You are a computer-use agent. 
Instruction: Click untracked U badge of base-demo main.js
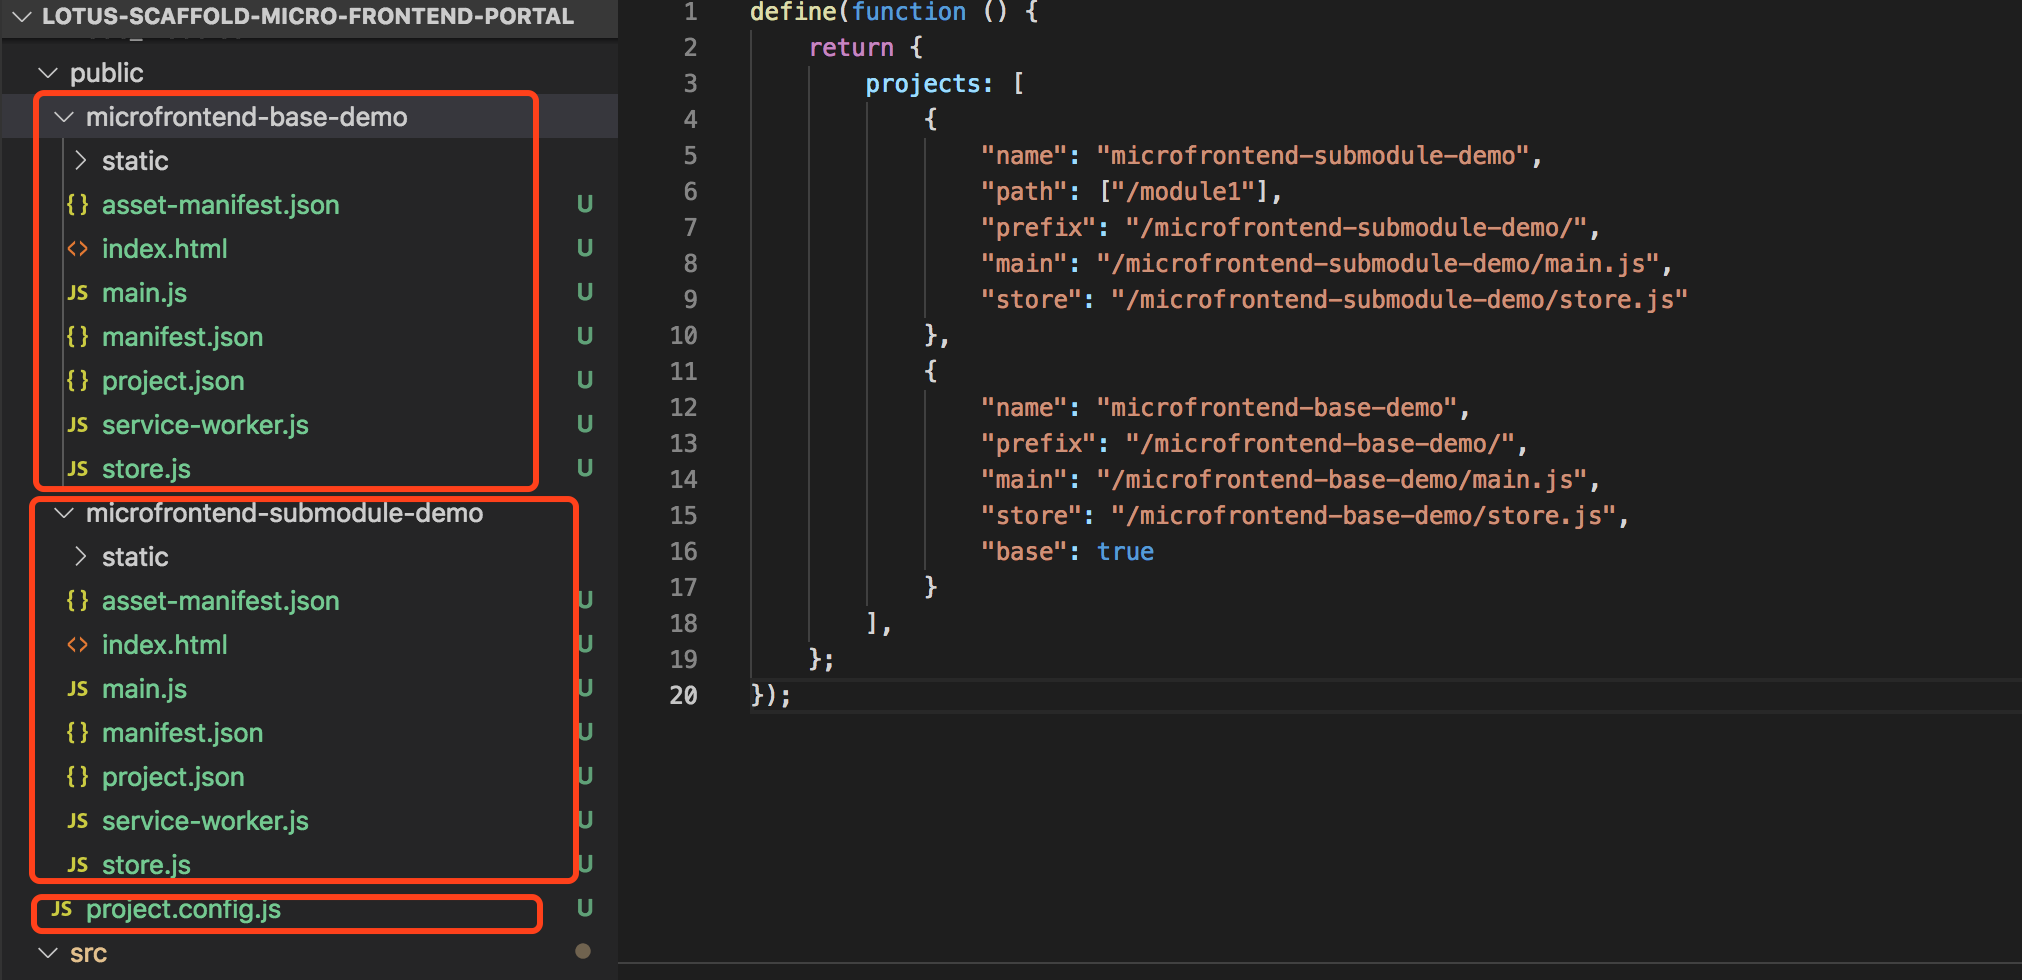[585, 292]
